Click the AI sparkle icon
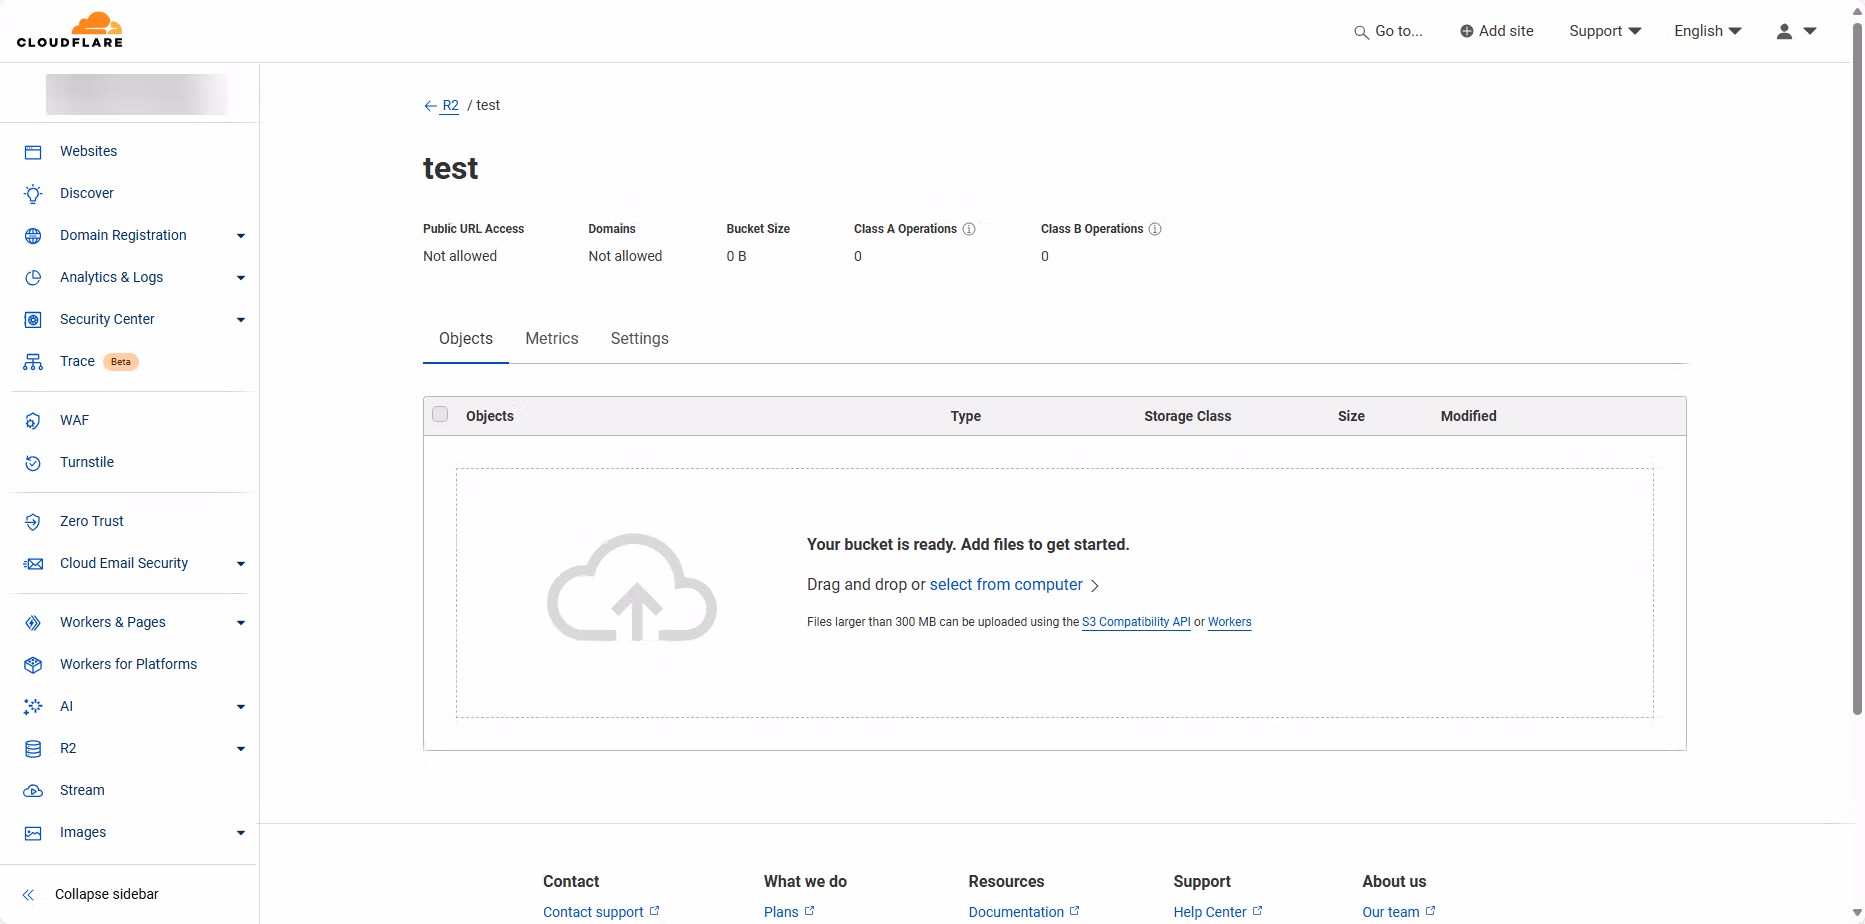This screenshot has height=924, width=1865. (33, 707)
